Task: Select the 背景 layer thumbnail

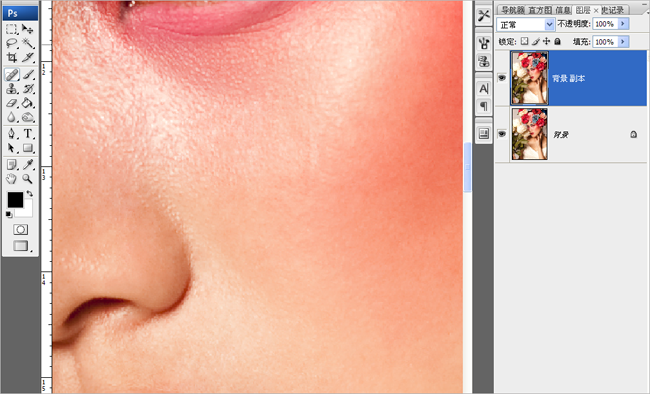Action: pyautogui.click(x=529, y=134)
